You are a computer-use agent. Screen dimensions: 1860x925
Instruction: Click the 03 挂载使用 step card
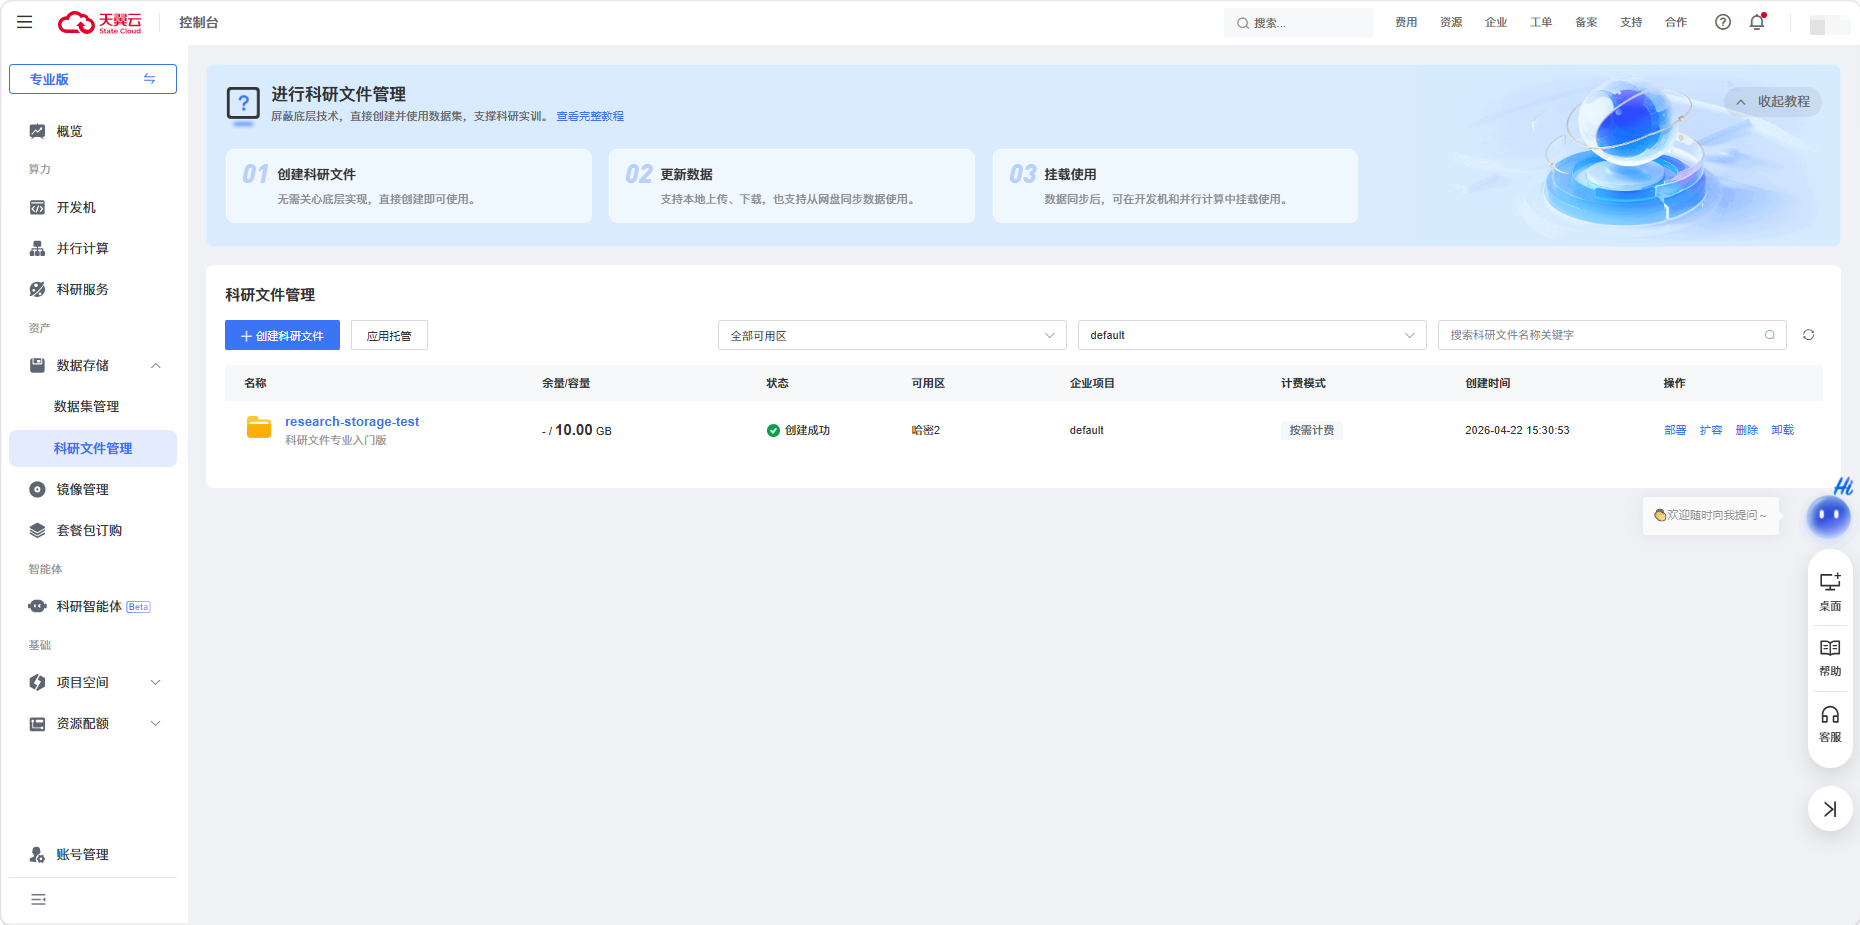point(1175,186)
